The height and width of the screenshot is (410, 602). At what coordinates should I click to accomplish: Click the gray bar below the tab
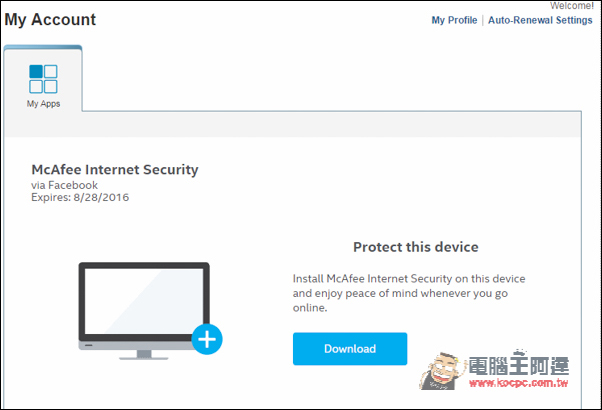coord(293,125)
